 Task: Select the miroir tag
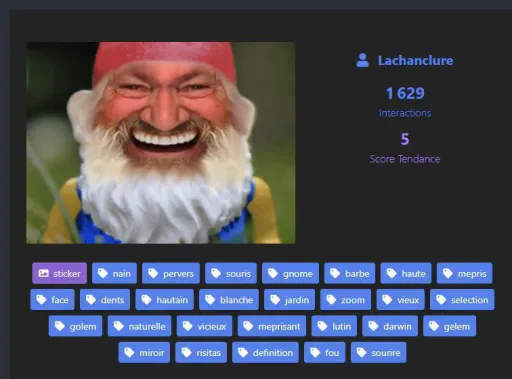[x=144, y=352]
